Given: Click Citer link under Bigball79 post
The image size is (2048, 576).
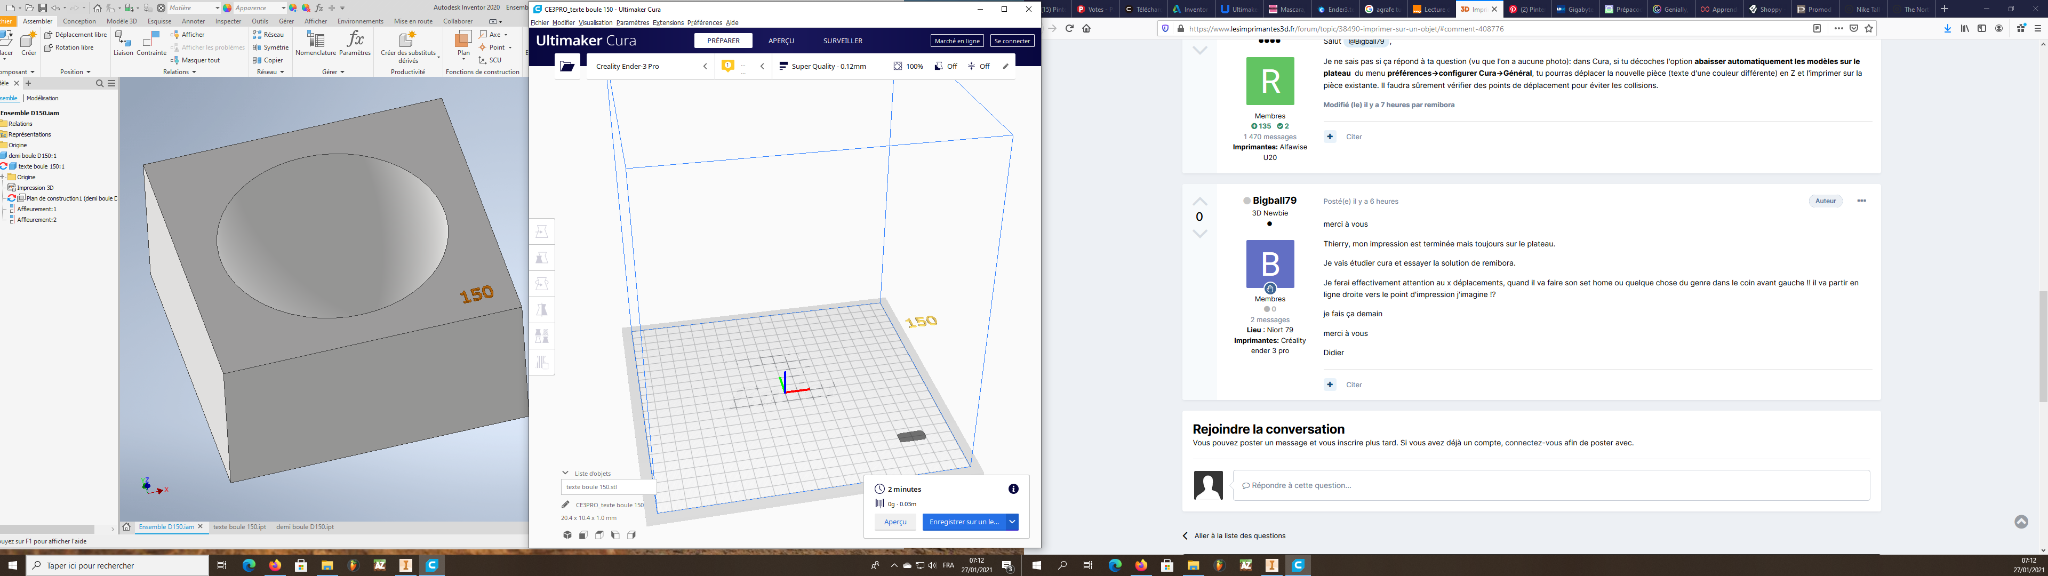Looking at the screenshot, I should (x=1353, y=384).
